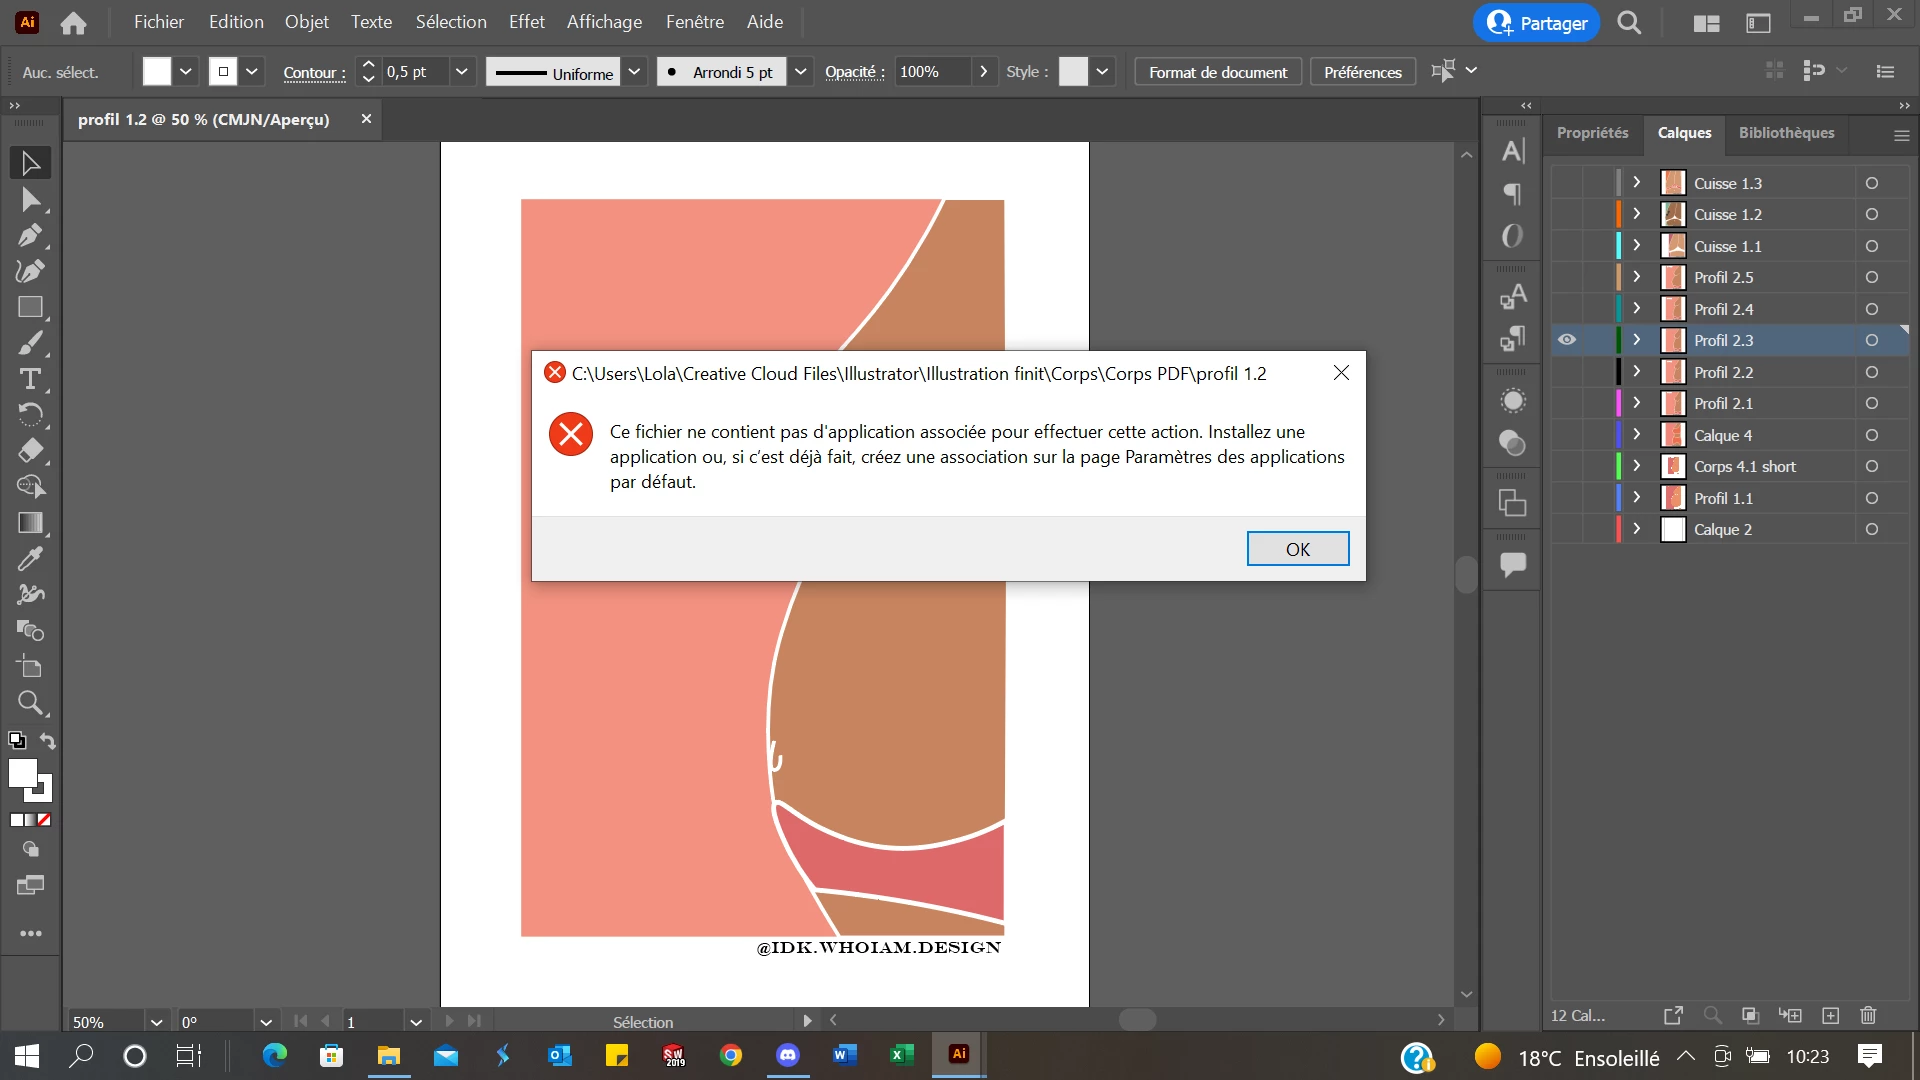Select the Eyedropper tool
Image resolution: width=1920 pixels, height=1080 pixels.
tap(30, 559)
